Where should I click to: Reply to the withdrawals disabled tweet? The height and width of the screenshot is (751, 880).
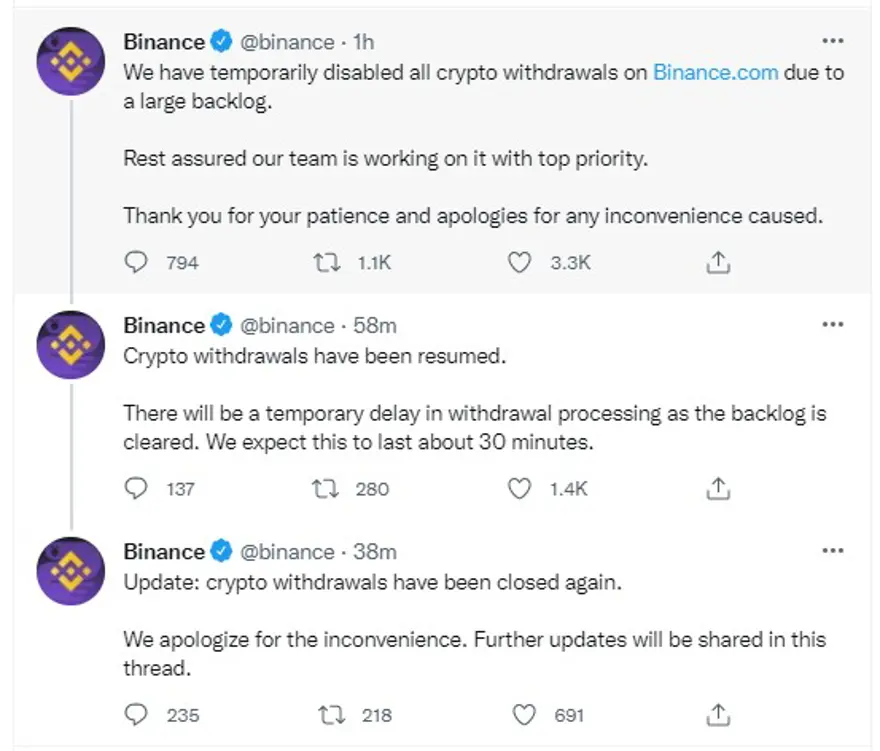coord(135,262)
